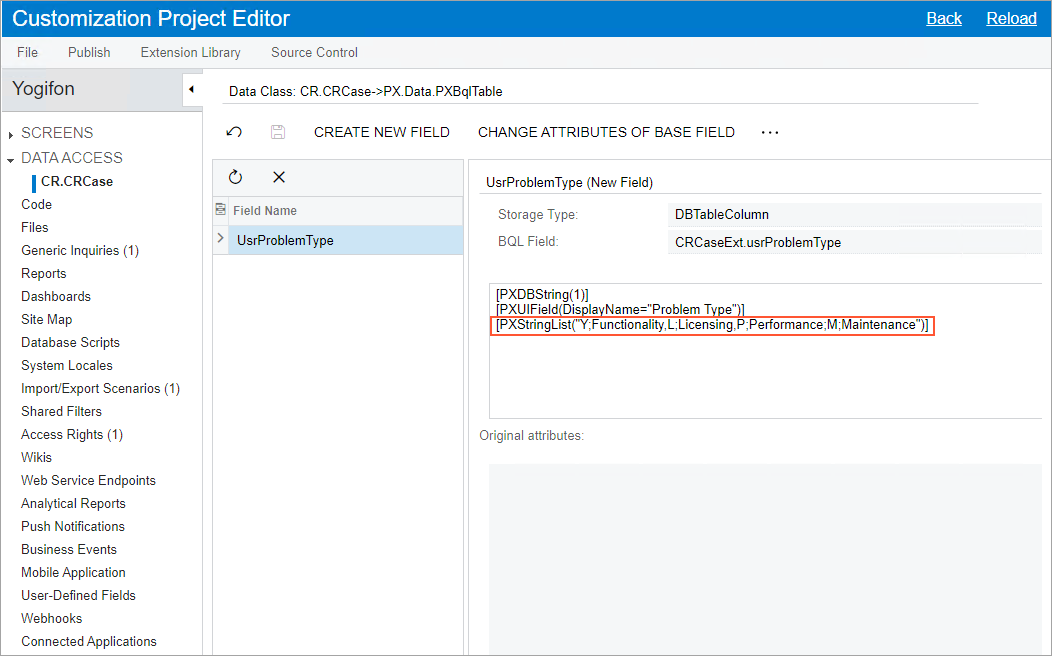
Task: Refresh the field list grid
Action: coord(235,177)
